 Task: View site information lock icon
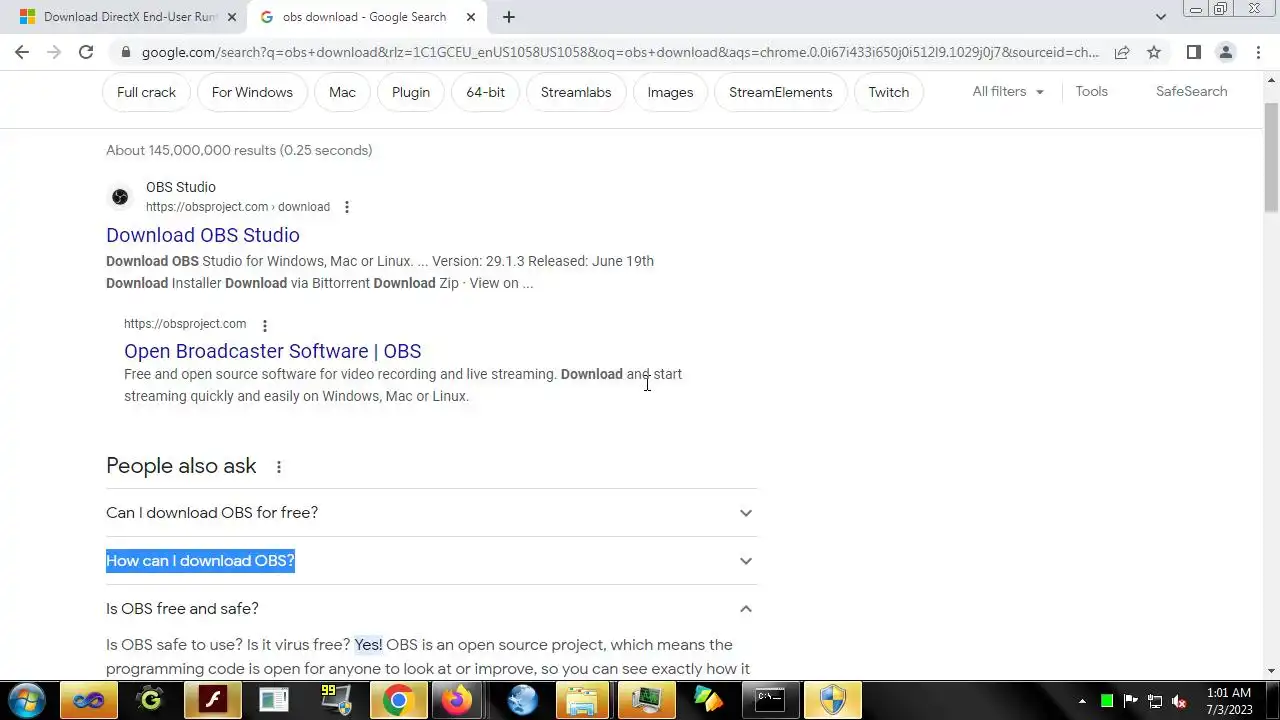click(x=125, y=52)
